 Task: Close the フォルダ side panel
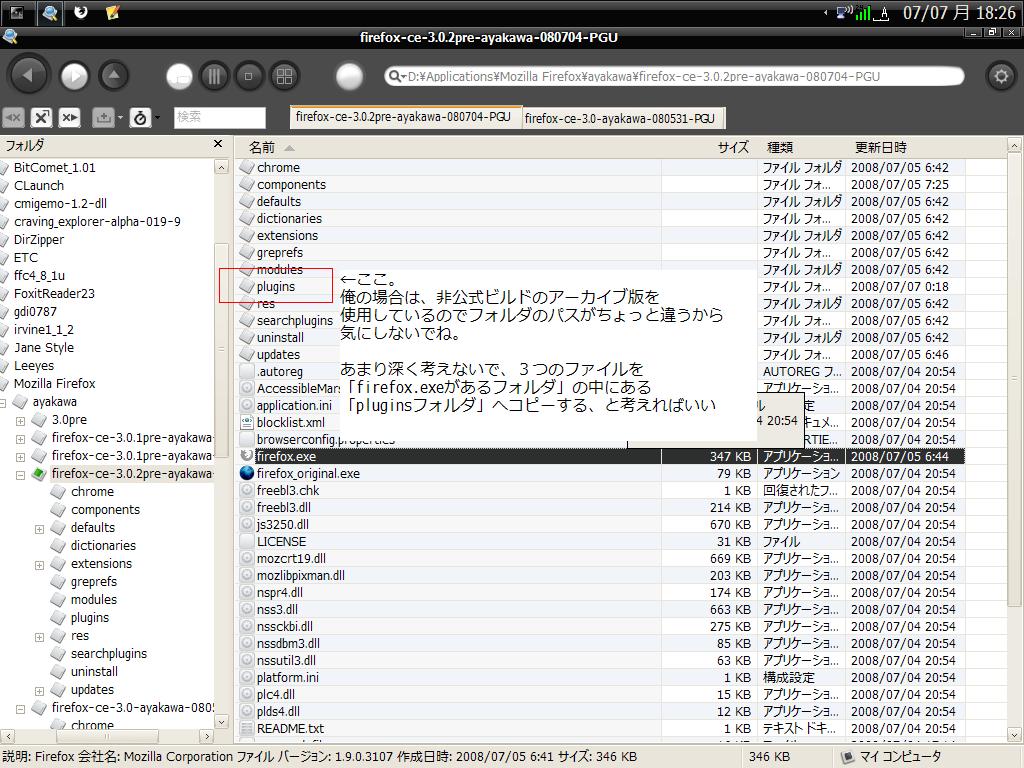(x=218, y=144)
